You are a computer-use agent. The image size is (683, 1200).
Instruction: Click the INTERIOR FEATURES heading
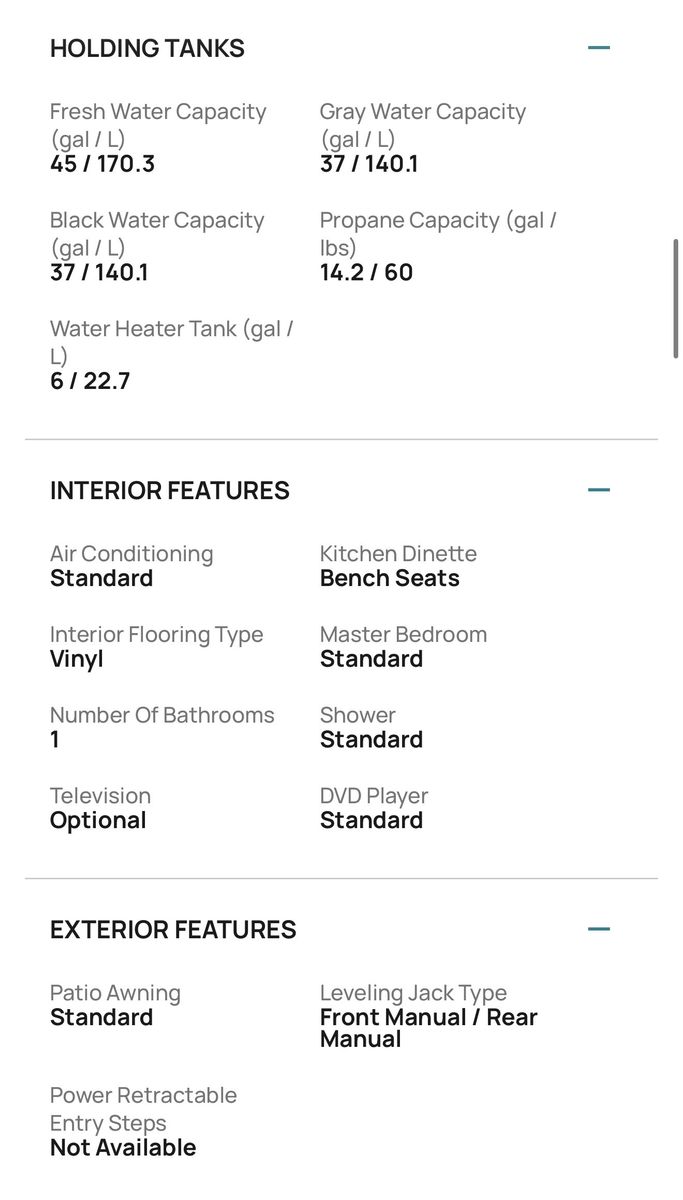point(170,490)
